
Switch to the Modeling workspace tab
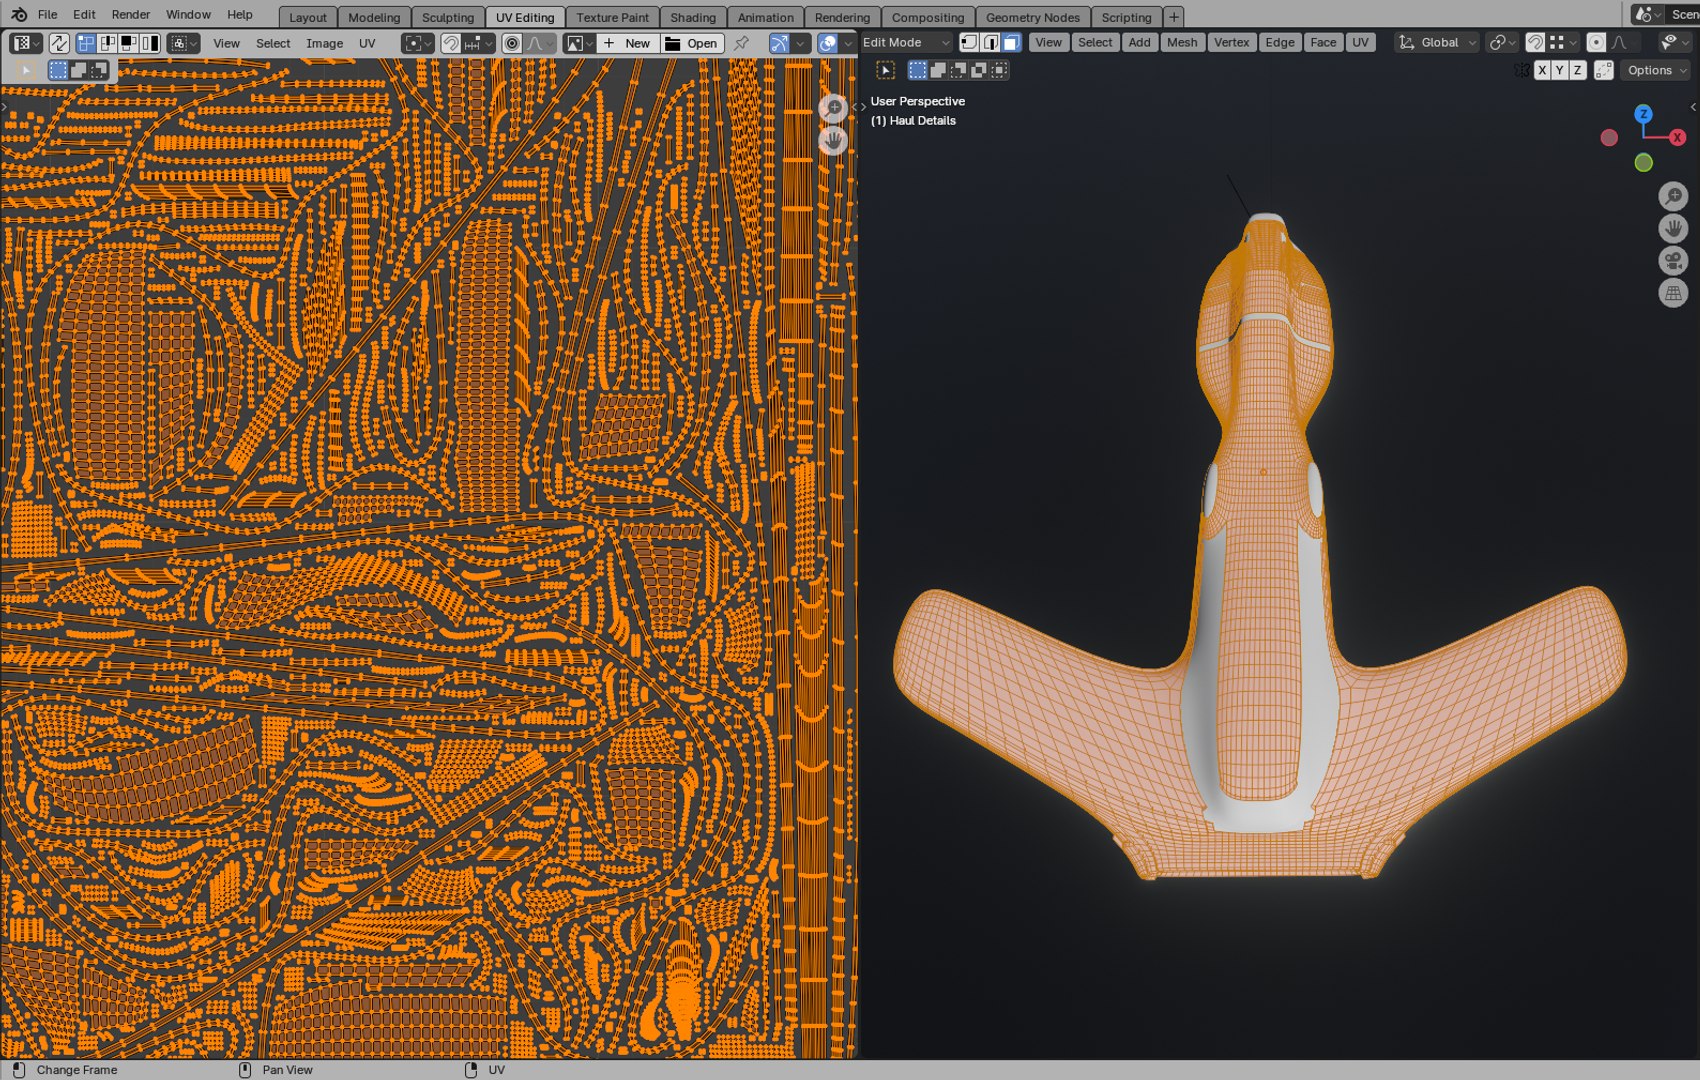[374, 17]
